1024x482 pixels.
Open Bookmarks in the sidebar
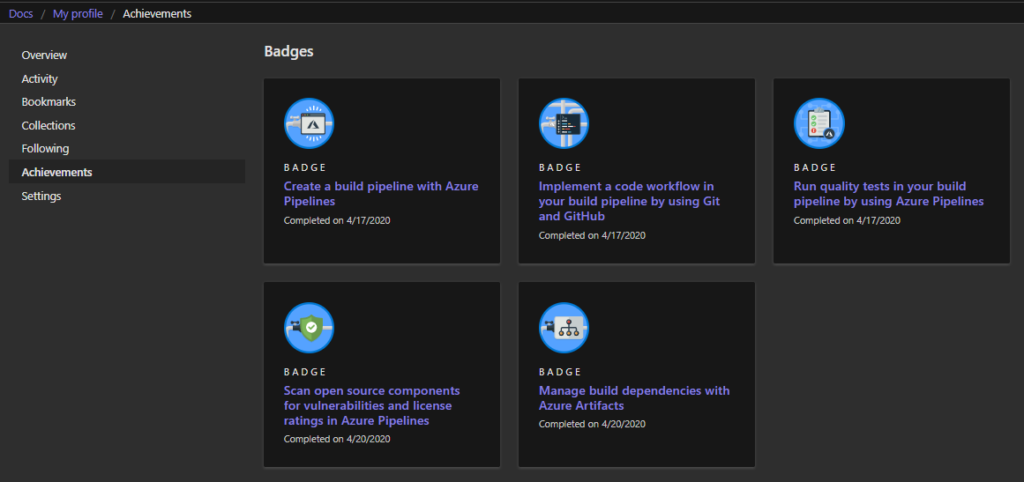(x=49, y=102)
